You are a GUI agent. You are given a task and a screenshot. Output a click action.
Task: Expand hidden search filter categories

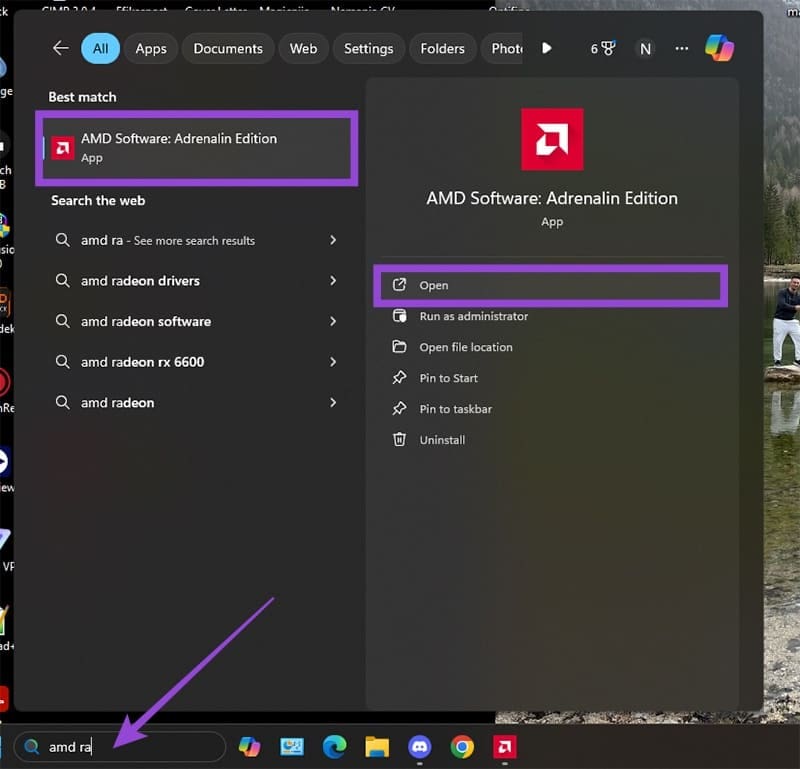[x=546, y=47]
